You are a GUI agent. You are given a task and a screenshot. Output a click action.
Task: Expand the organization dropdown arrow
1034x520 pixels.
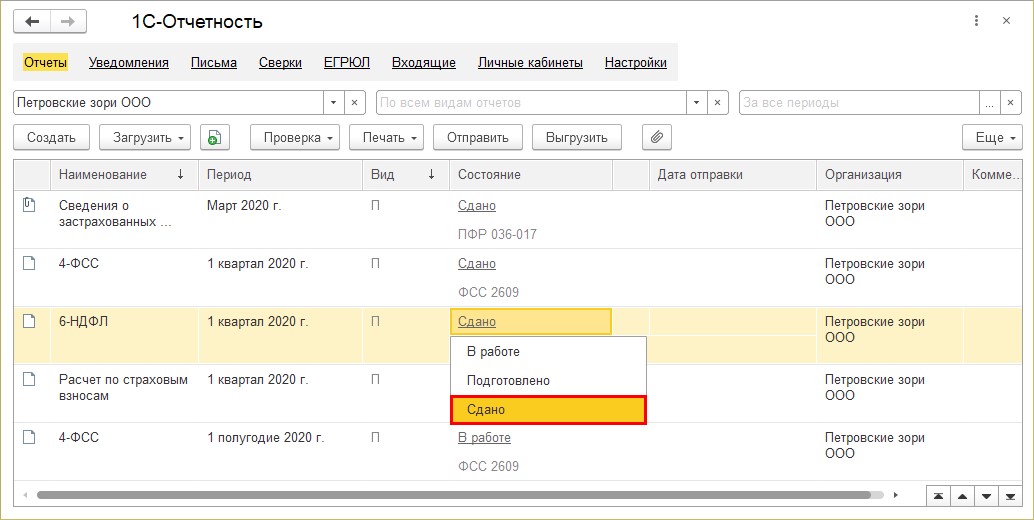[333, 103]
